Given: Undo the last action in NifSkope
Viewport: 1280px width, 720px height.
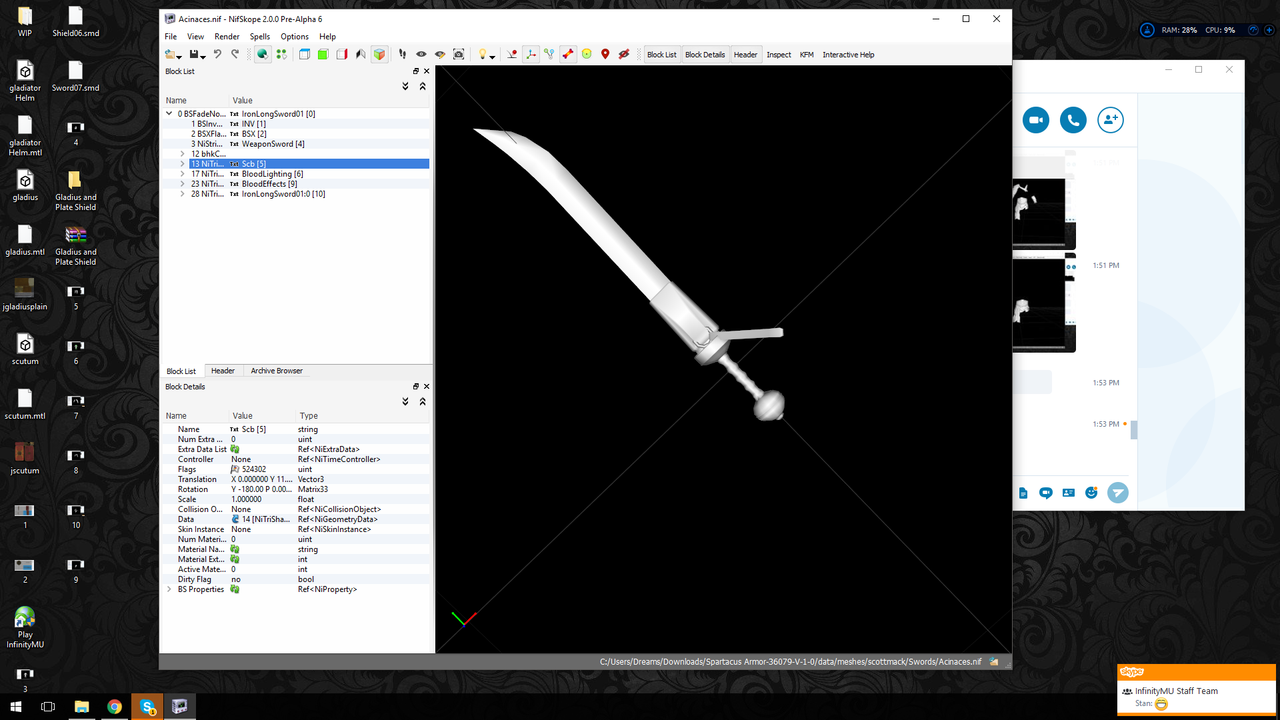Looking at the screenshot, I should coord(217,54).
